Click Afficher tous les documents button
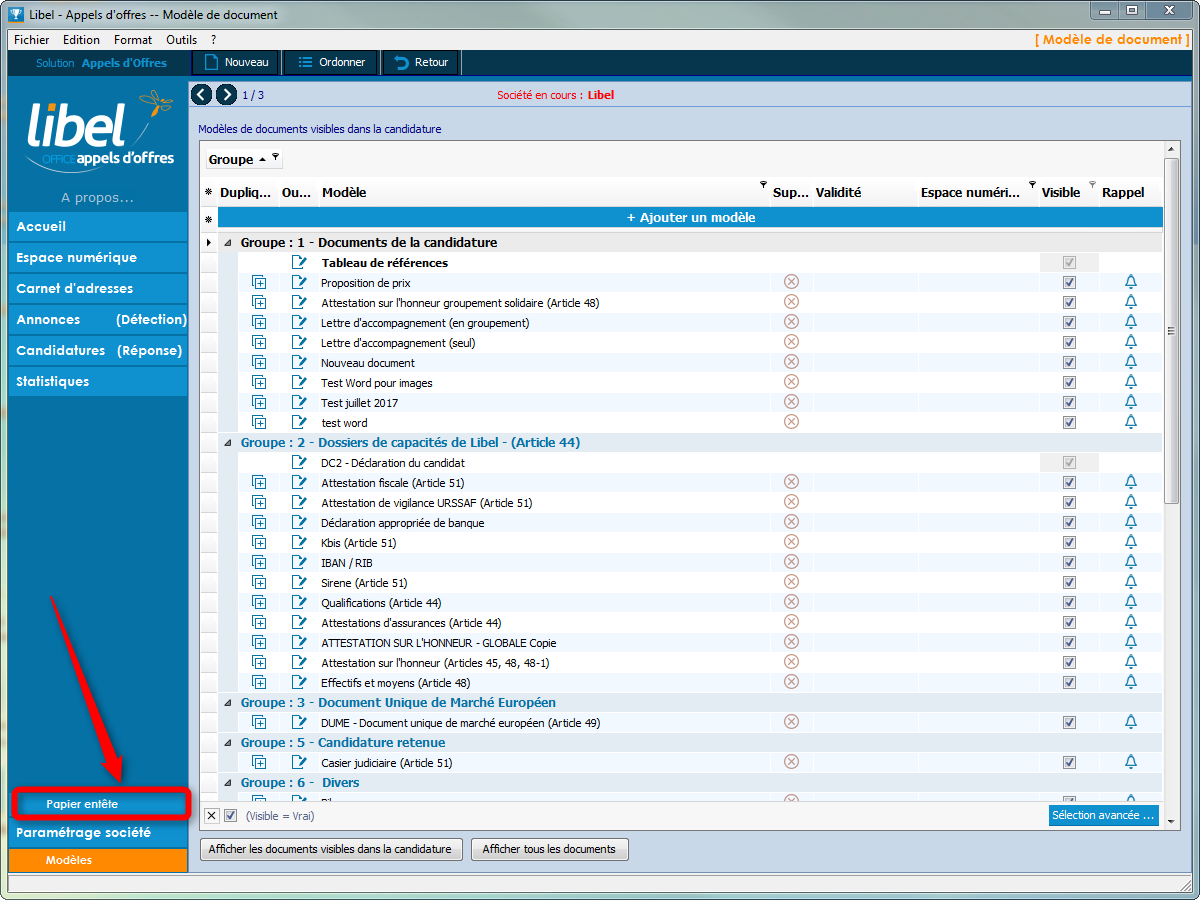This screenshot has height=900, width=1200. point(549,849)
